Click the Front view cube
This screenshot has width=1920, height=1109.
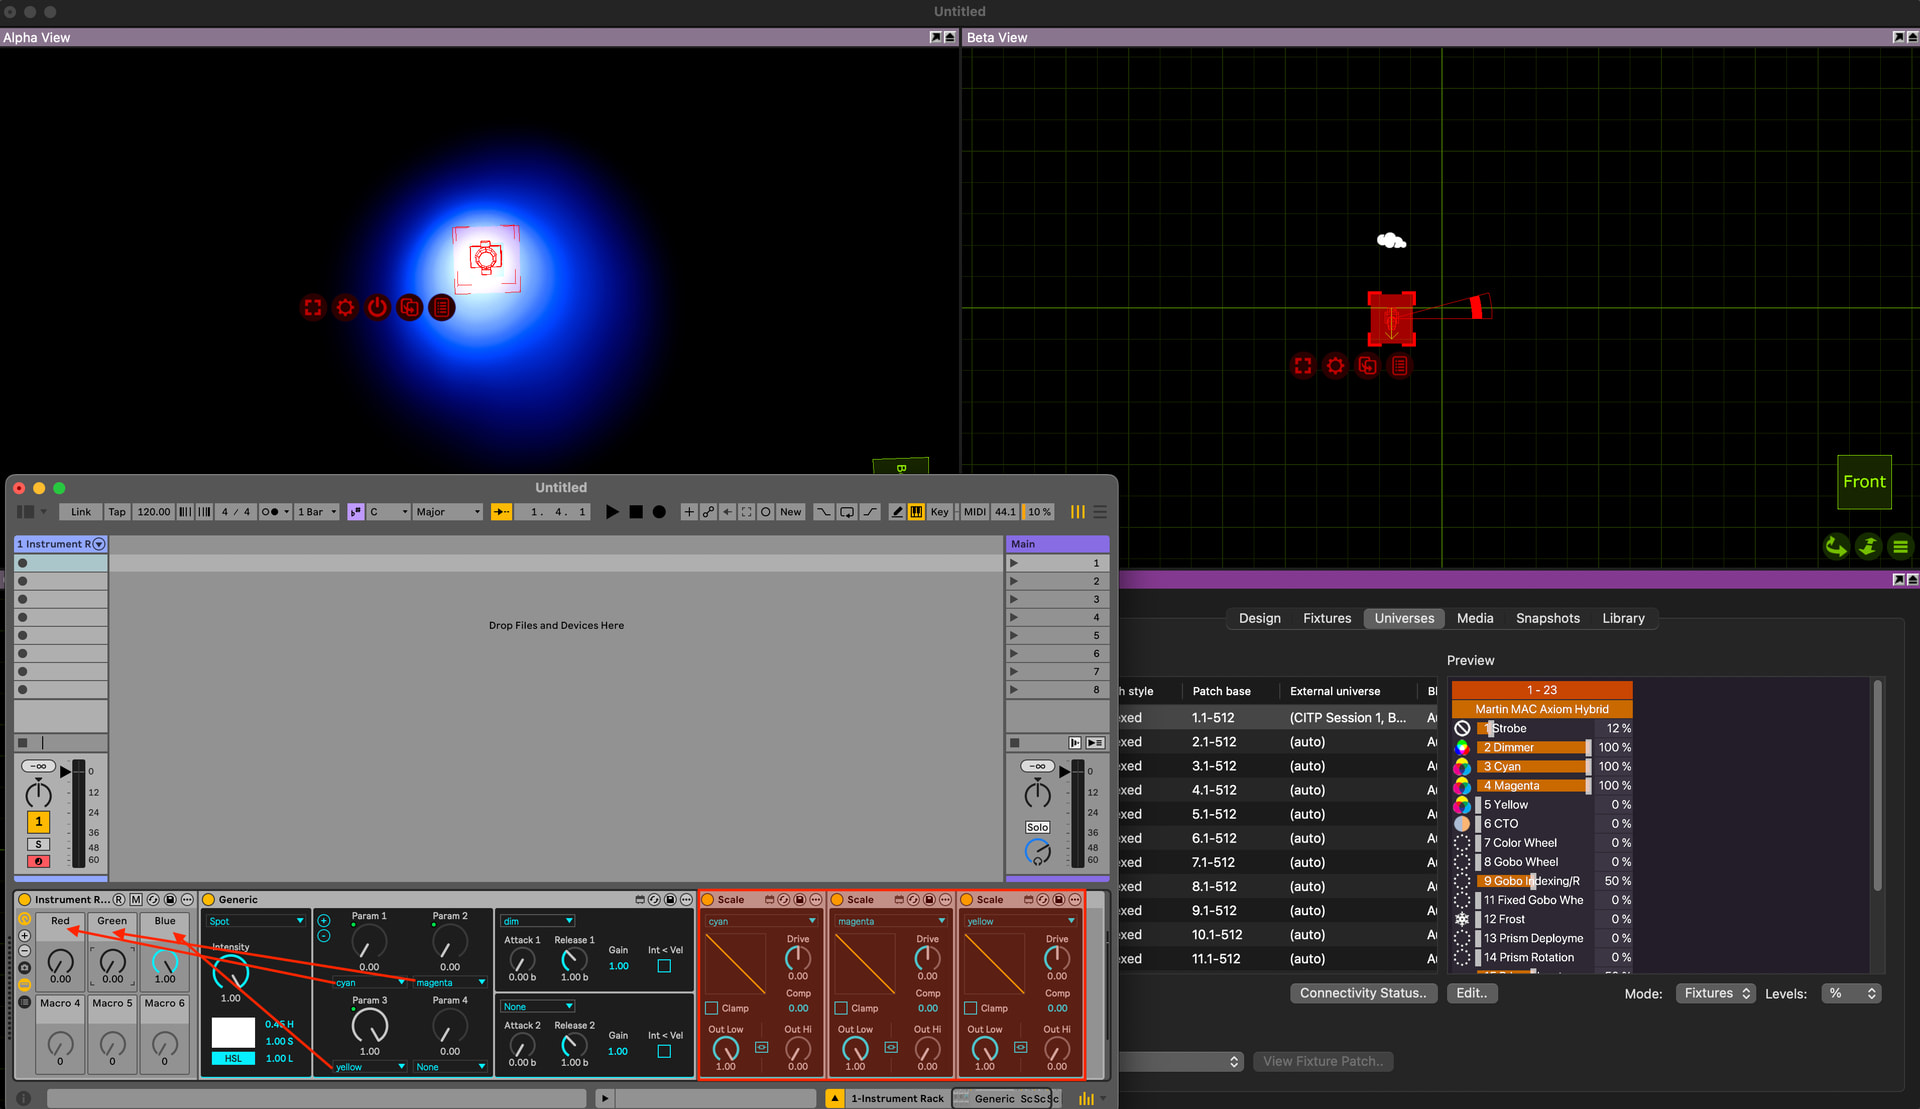[x=1863, y=482]
